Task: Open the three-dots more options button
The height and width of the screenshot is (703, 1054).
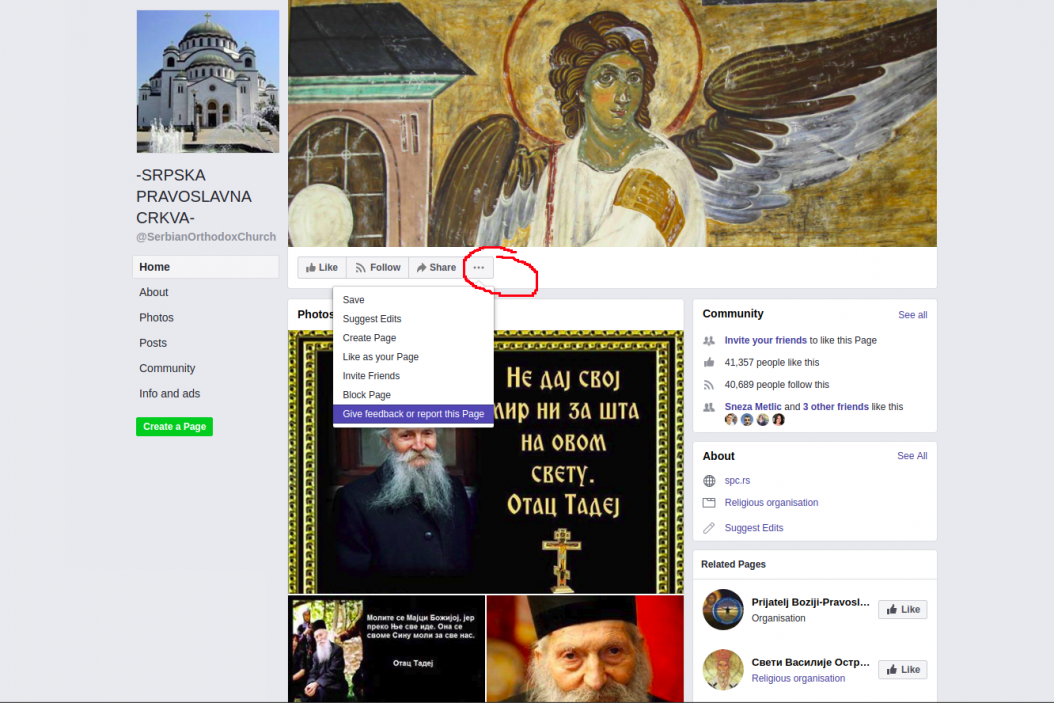Action: (479, 267)
